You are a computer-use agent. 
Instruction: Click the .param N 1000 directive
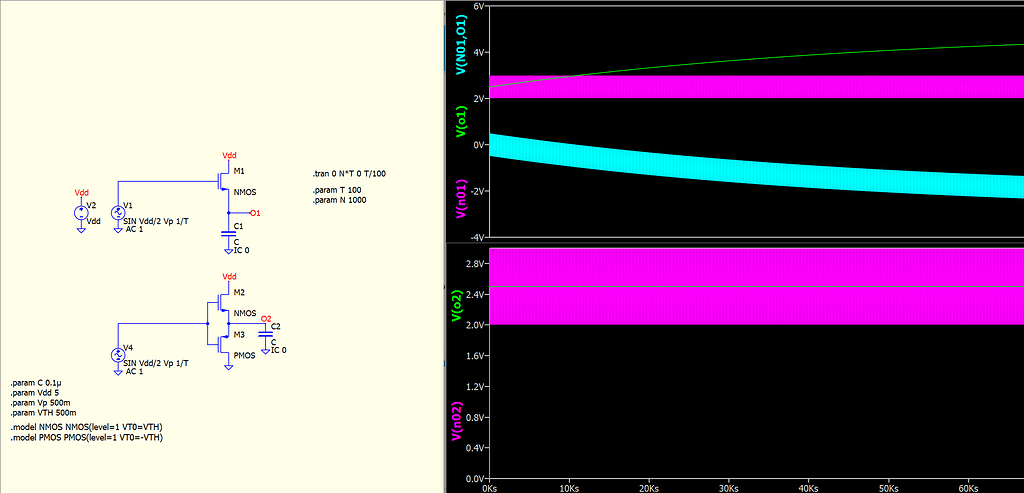339,200
